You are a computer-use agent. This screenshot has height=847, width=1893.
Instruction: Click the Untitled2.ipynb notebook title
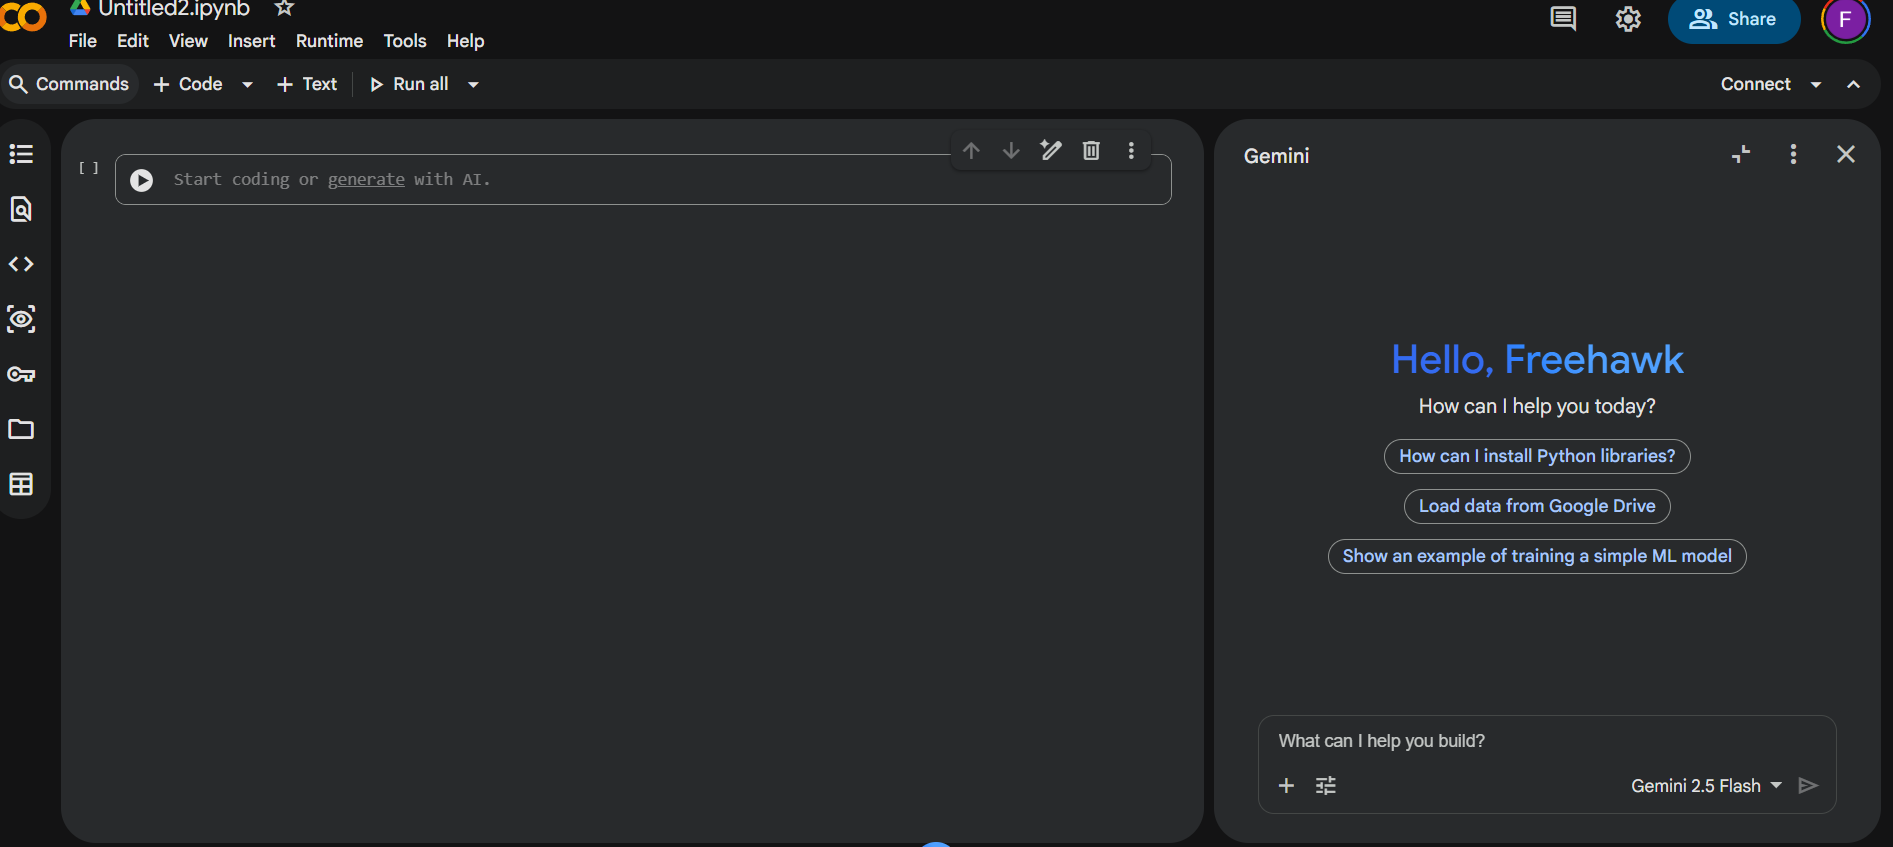(x=174, y=8)
